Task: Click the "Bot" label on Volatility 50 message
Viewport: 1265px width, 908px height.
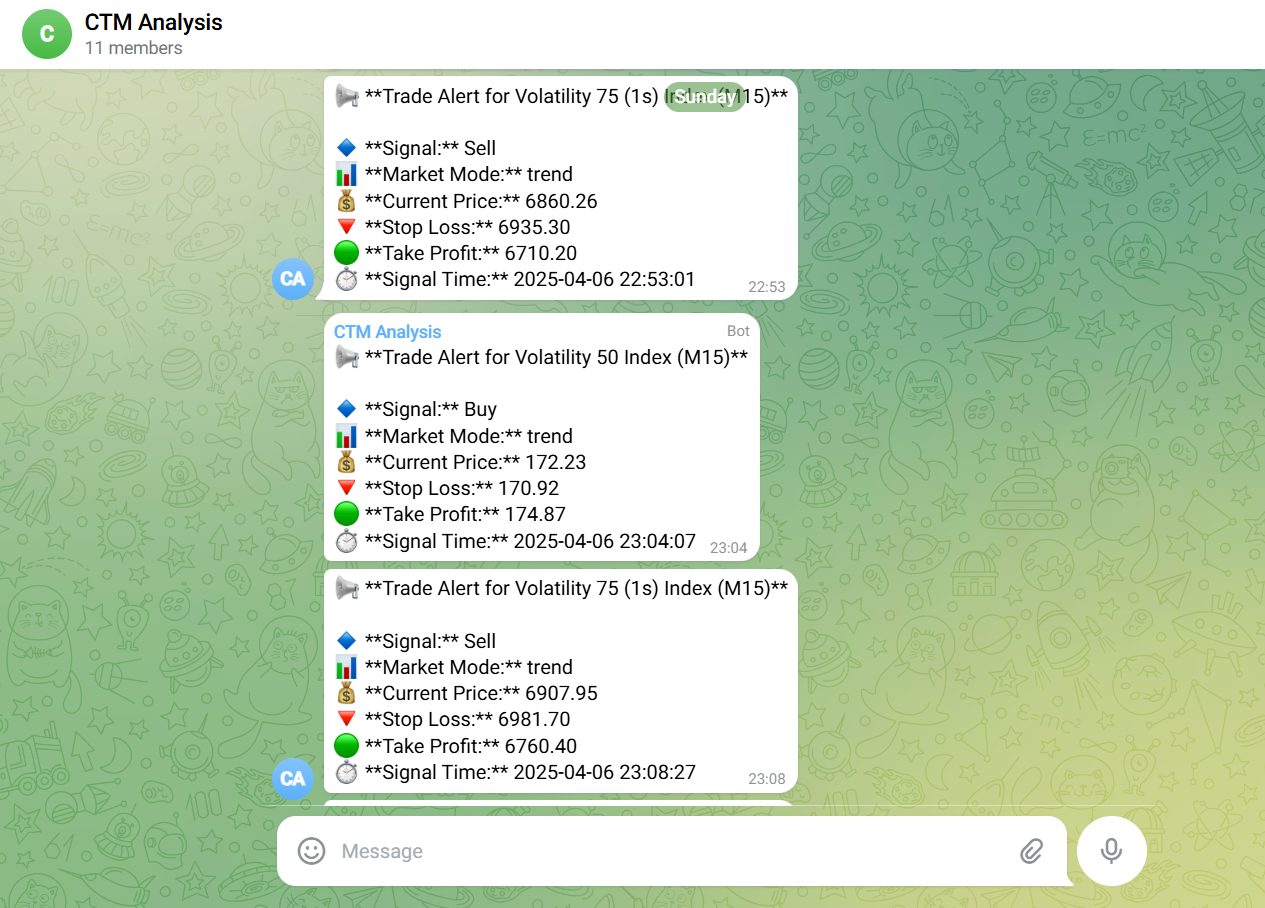Action: [738, 331]
